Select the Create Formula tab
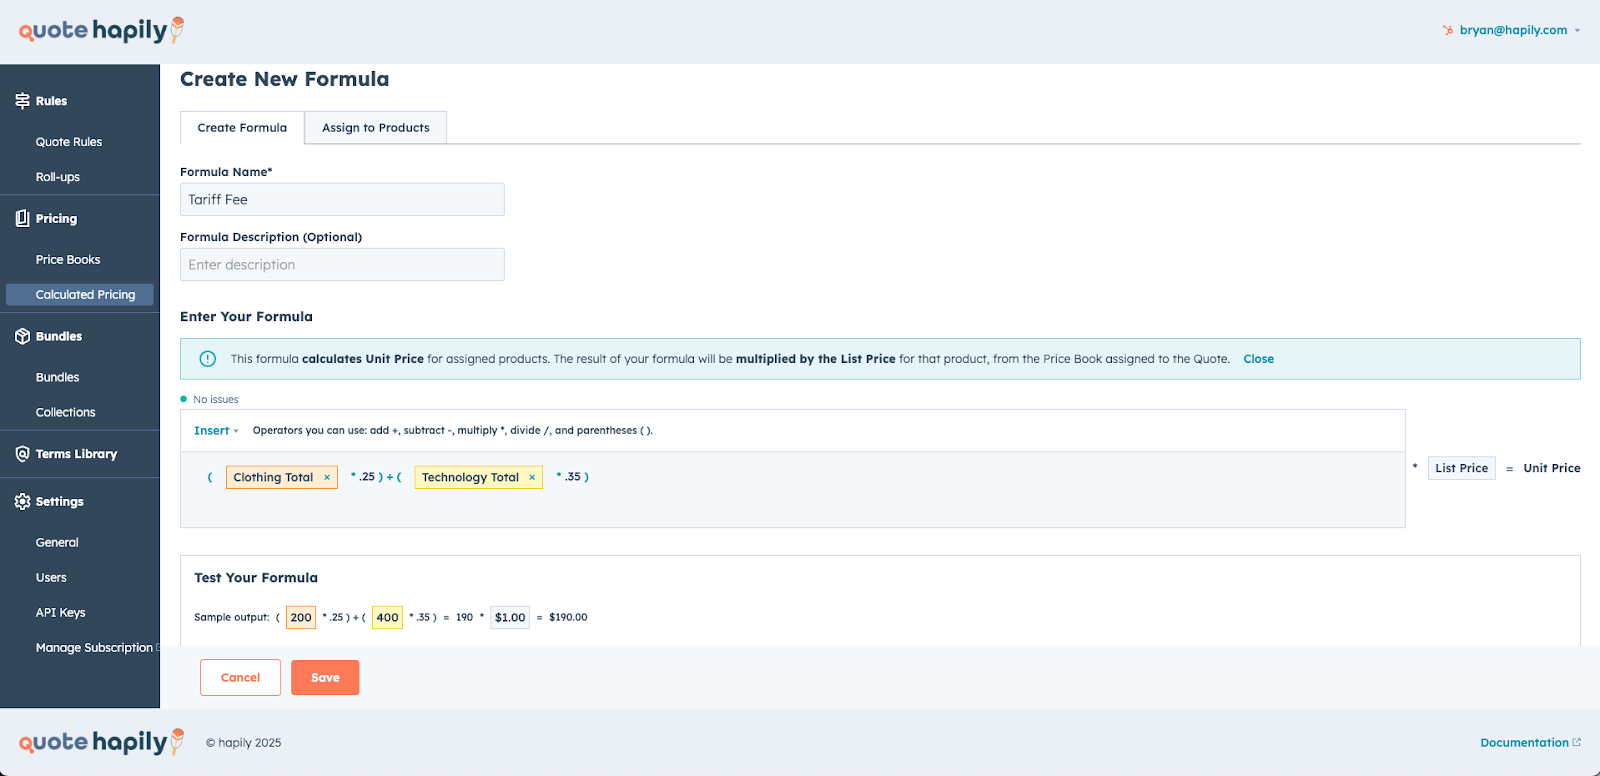 pos(242,128)
